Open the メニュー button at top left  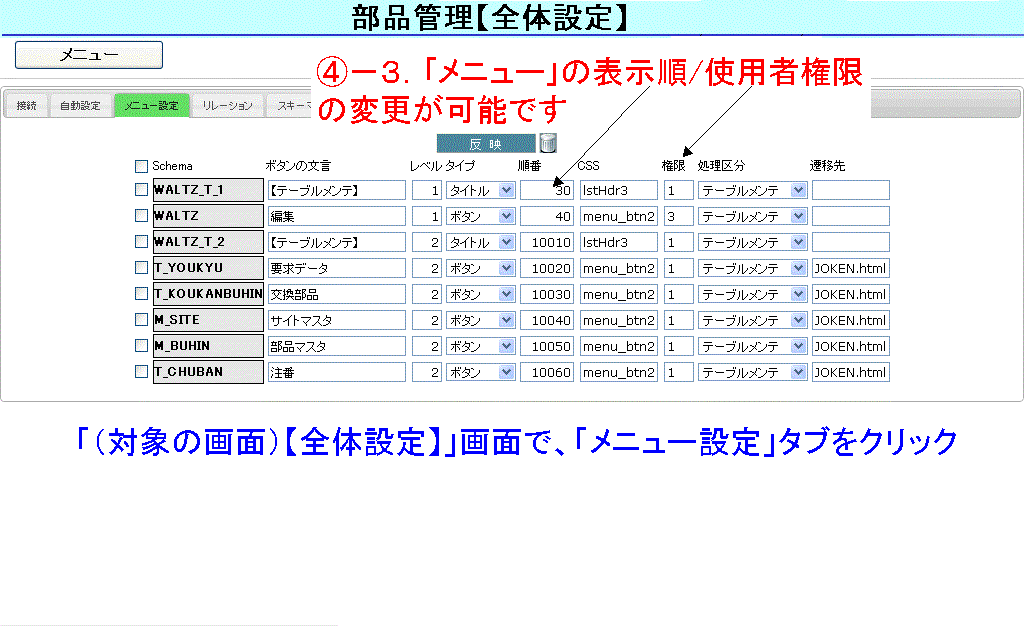tap(89, 55)
